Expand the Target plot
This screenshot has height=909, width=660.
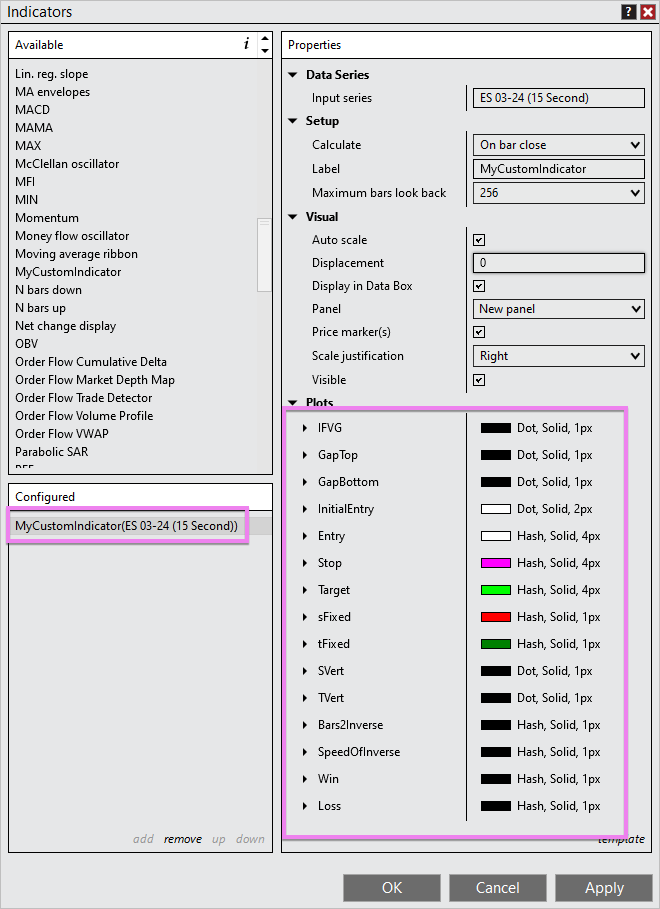pos(304,590)
